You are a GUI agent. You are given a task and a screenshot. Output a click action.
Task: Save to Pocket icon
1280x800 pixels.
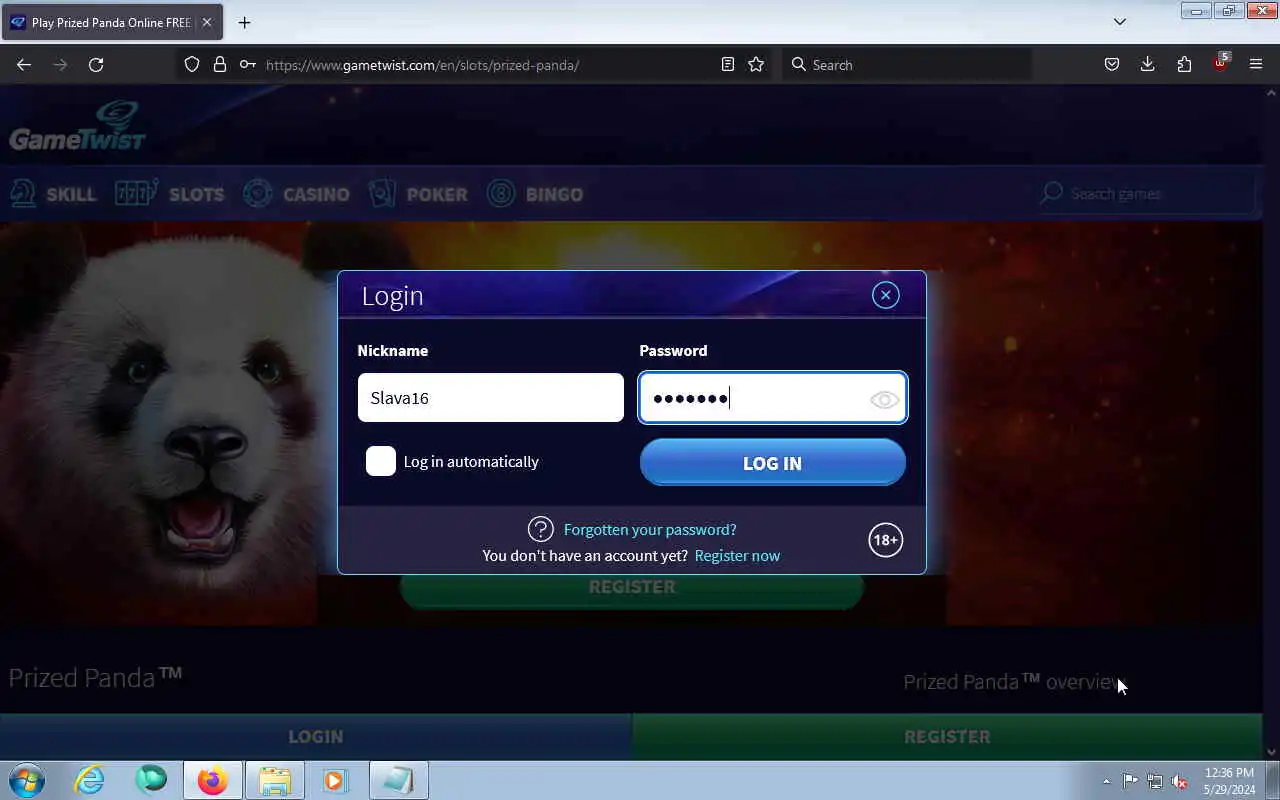[x=1112, y=64]
